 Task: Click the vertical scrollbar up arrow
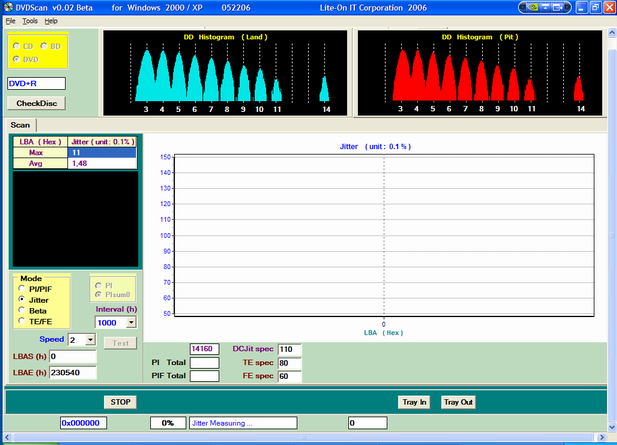612,32
